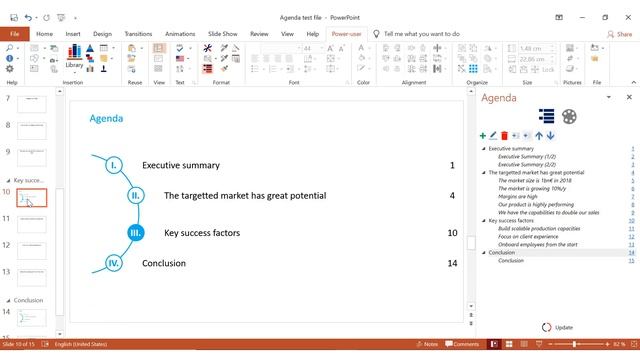Click the red agenda list icon in Format group

click(x=207, y=69)
